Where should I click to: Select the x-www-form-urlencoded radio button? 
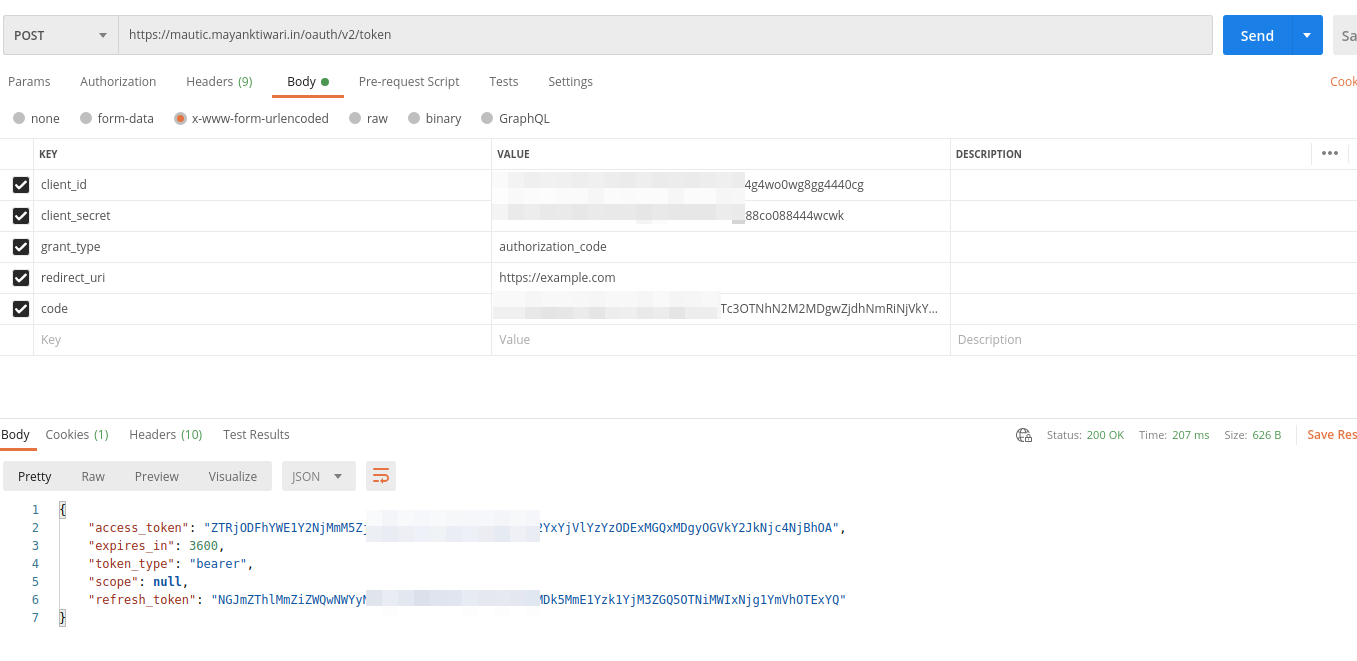point(180,118)
